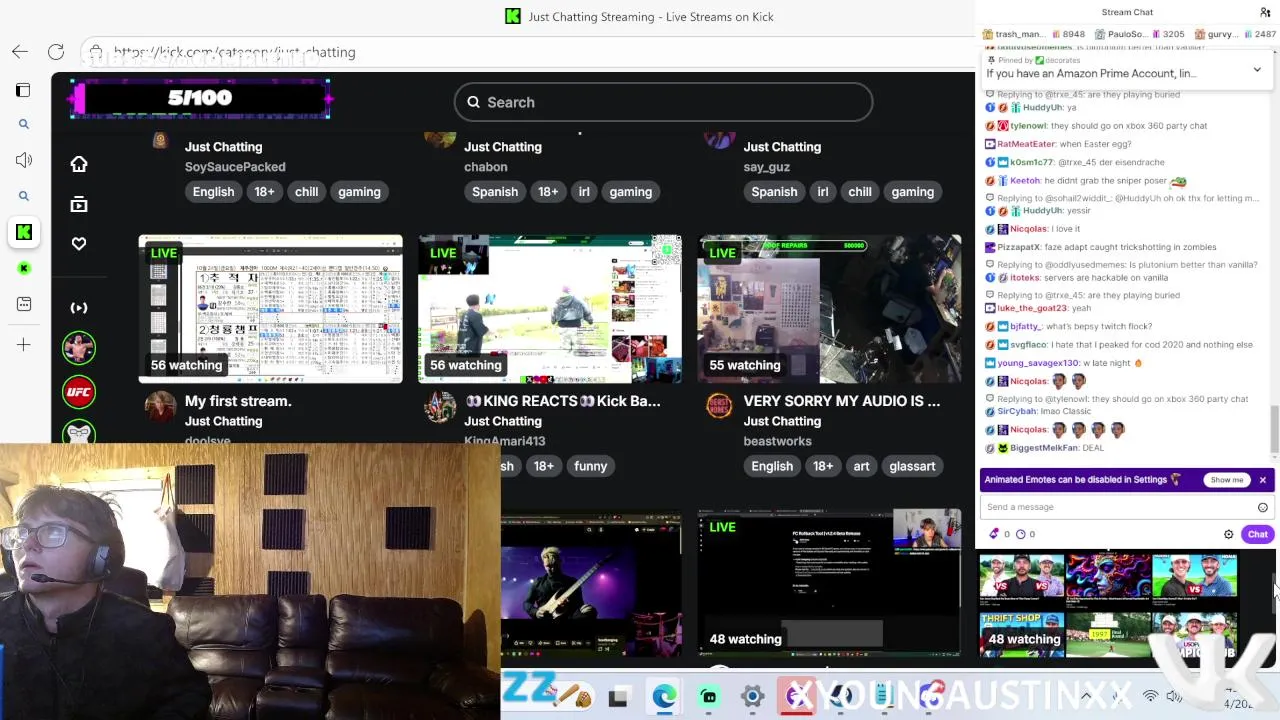
Task: Open say_guz channel link
Action: tap(767, 167)
